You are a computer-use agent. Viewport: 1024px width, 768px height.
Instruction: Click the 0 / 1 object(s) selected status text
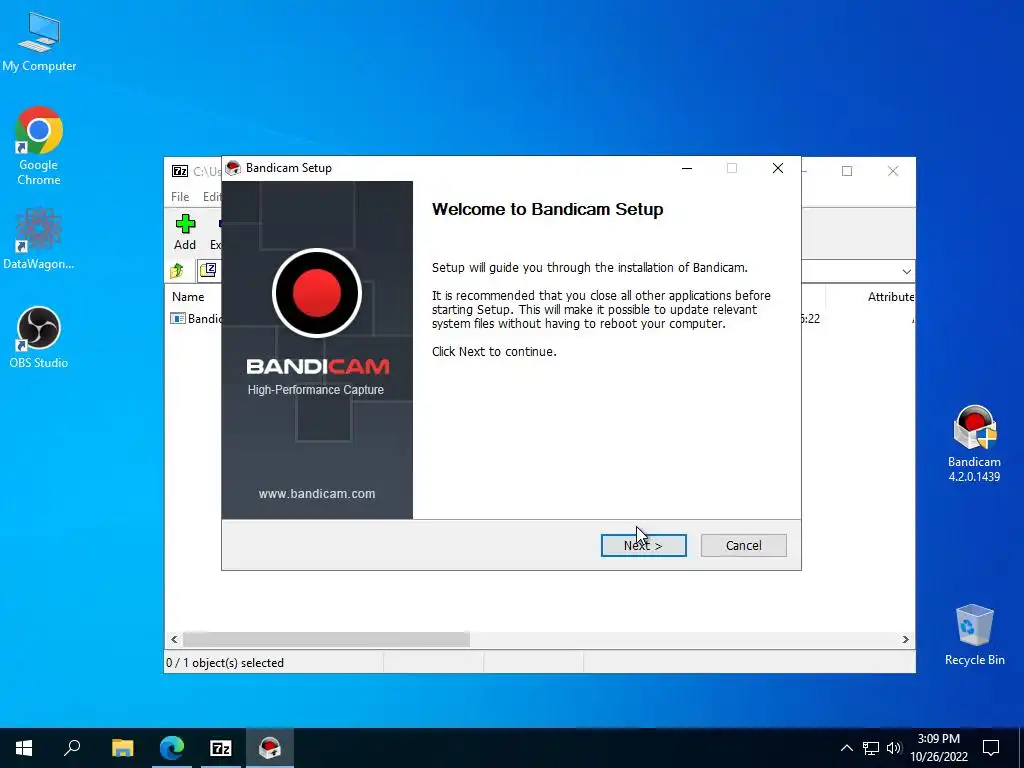coord(225,663)
